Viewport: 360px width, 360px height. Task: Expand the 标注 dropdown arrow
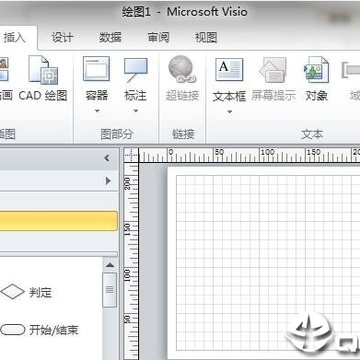(136, 111)
